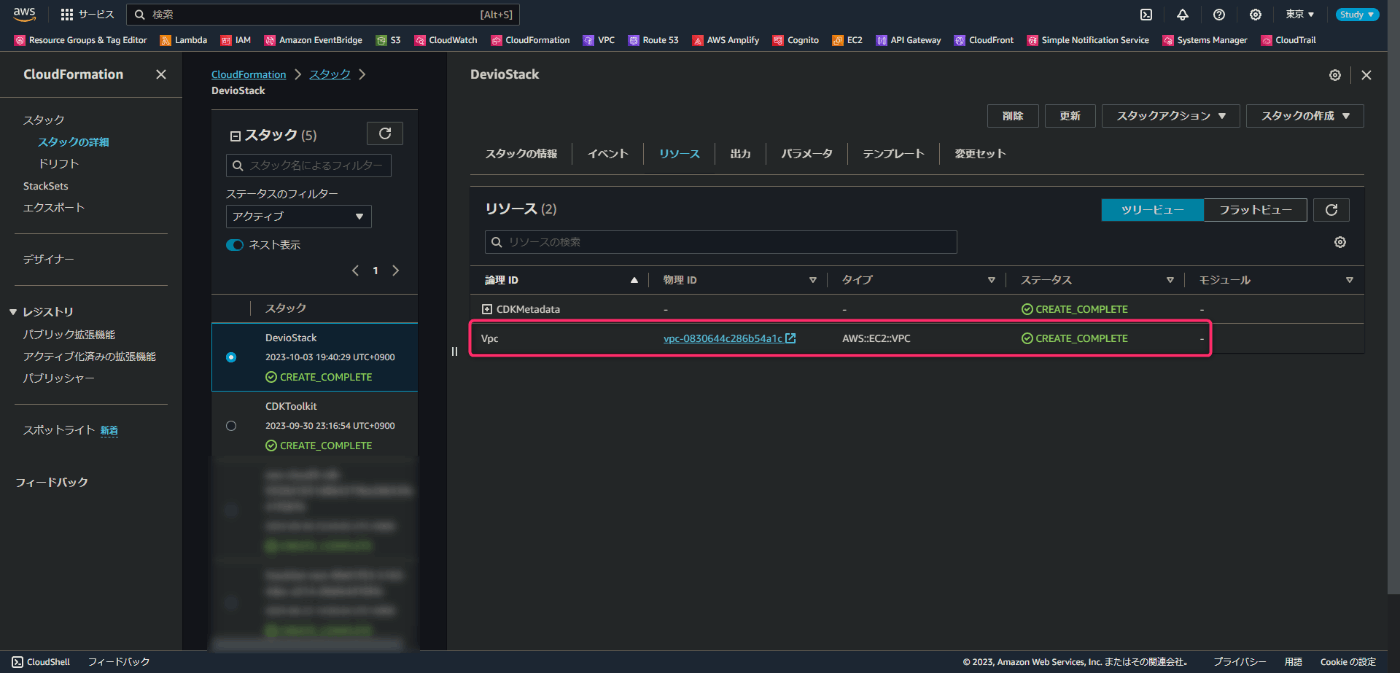Open Route 53 bookmark
The height and width of the screenshot is (673, 1400).
653,40
